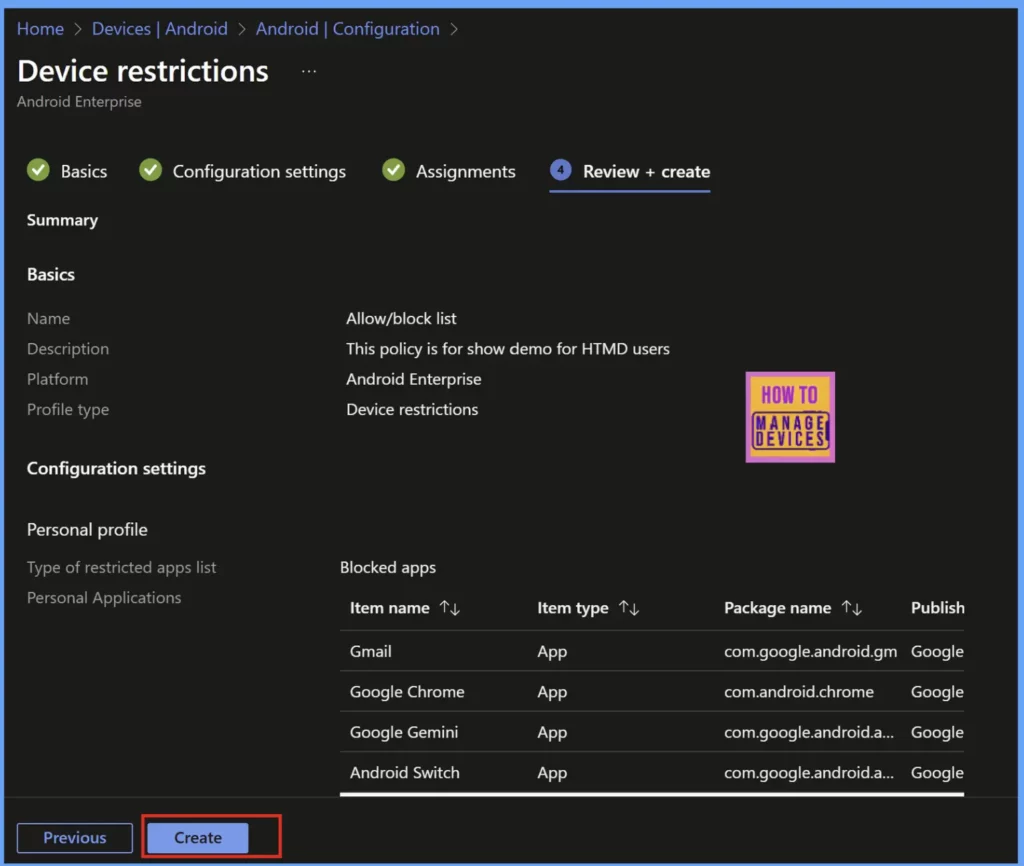Sort table by Package name arrows
This screenshot has height=866, width=1024.
(852, 608)
